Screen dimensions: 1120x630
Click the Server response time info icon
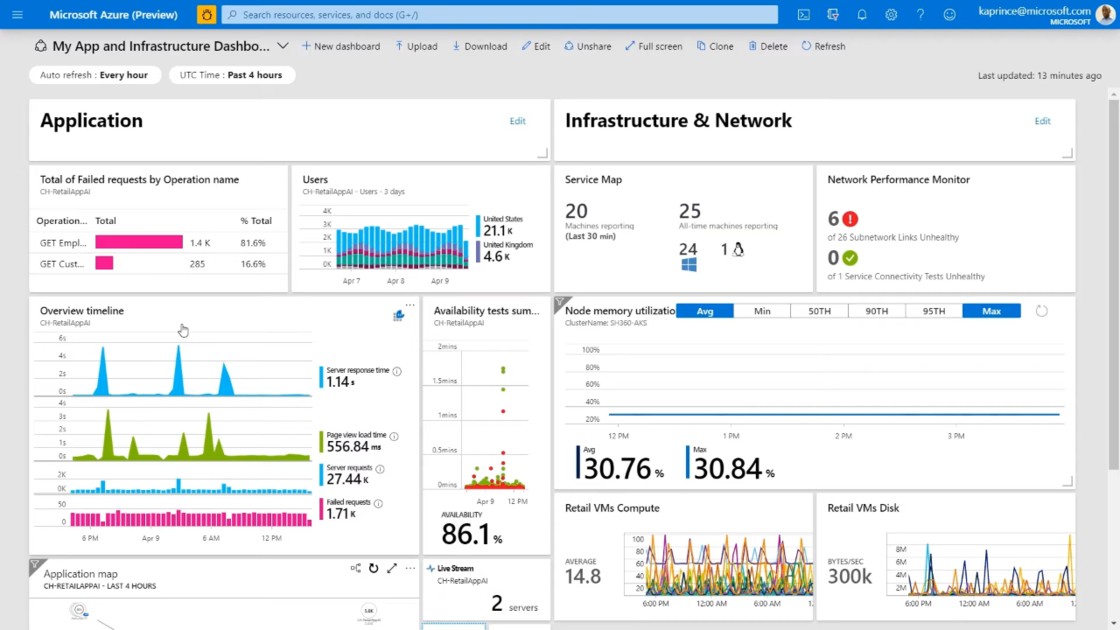click(x=397, y=371)
